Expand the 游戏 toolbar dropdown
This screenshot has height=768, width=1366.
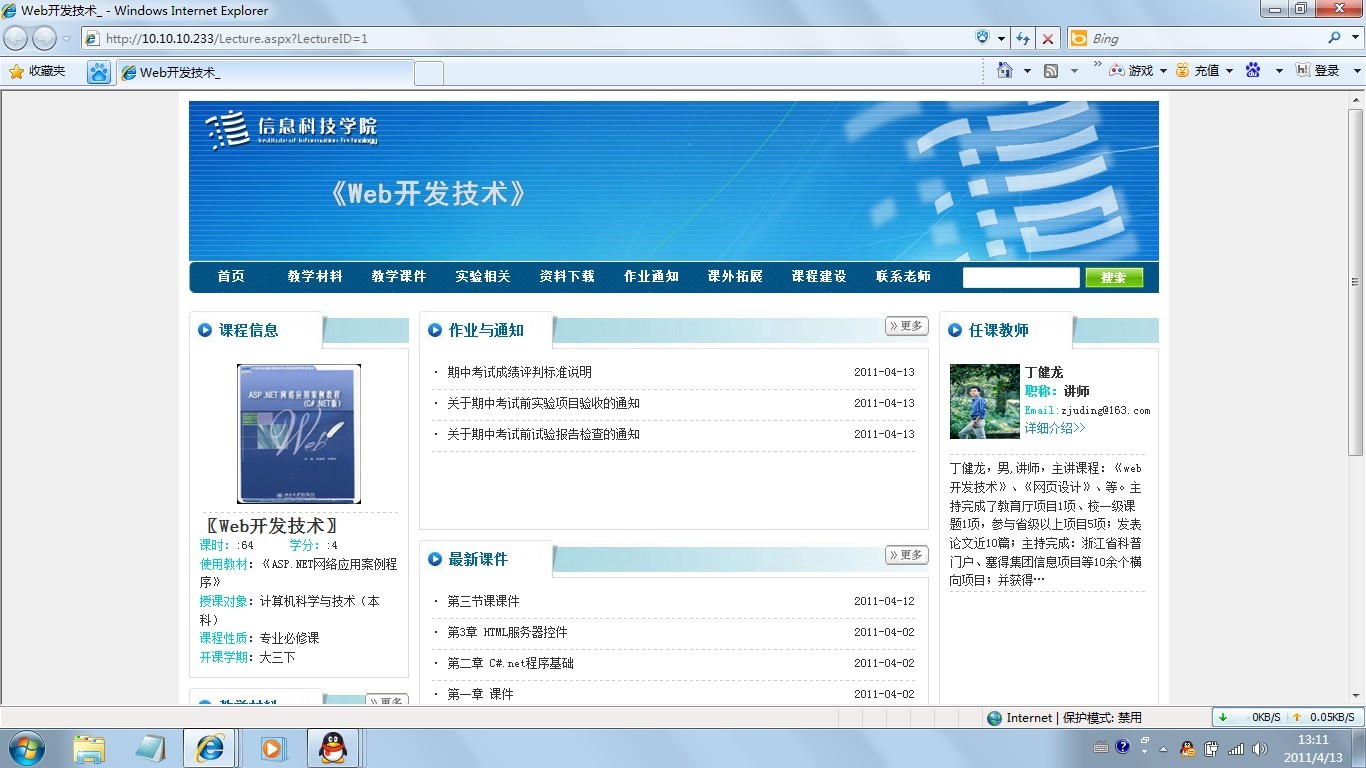click(x=1162, y=71)
